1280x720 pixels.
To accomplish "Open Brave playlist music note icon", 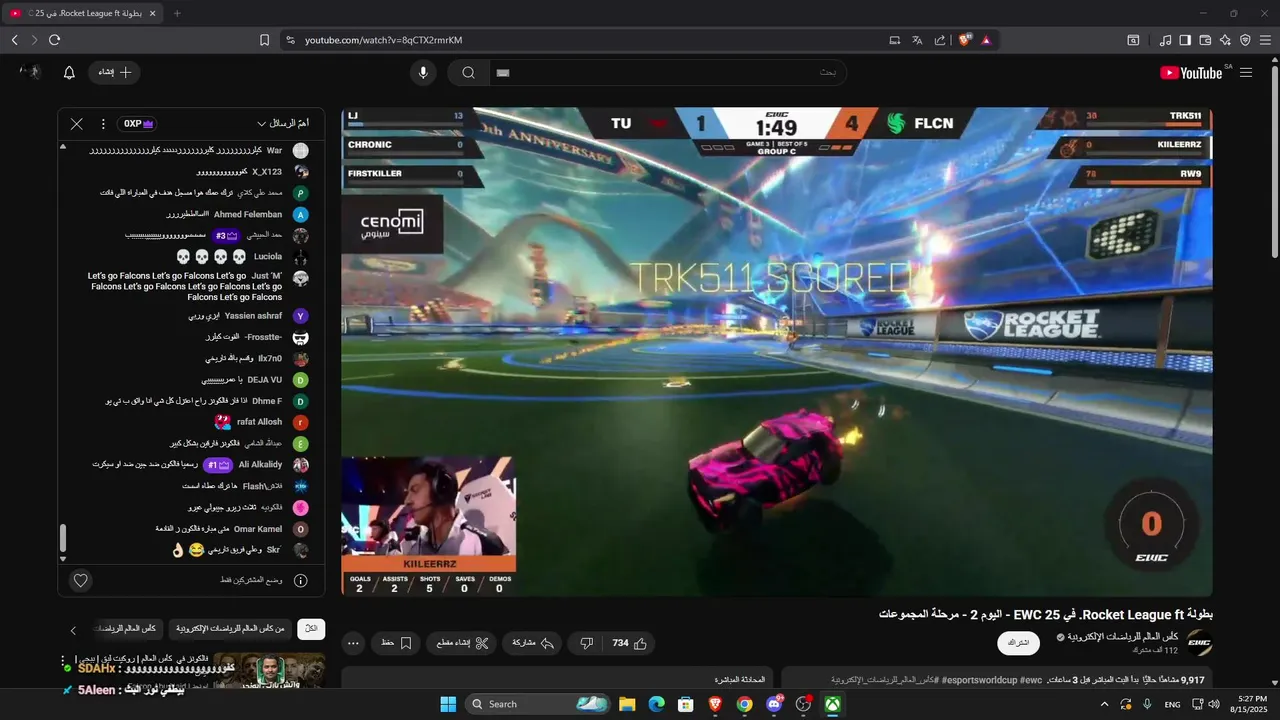I will (x=1165, y=40).
